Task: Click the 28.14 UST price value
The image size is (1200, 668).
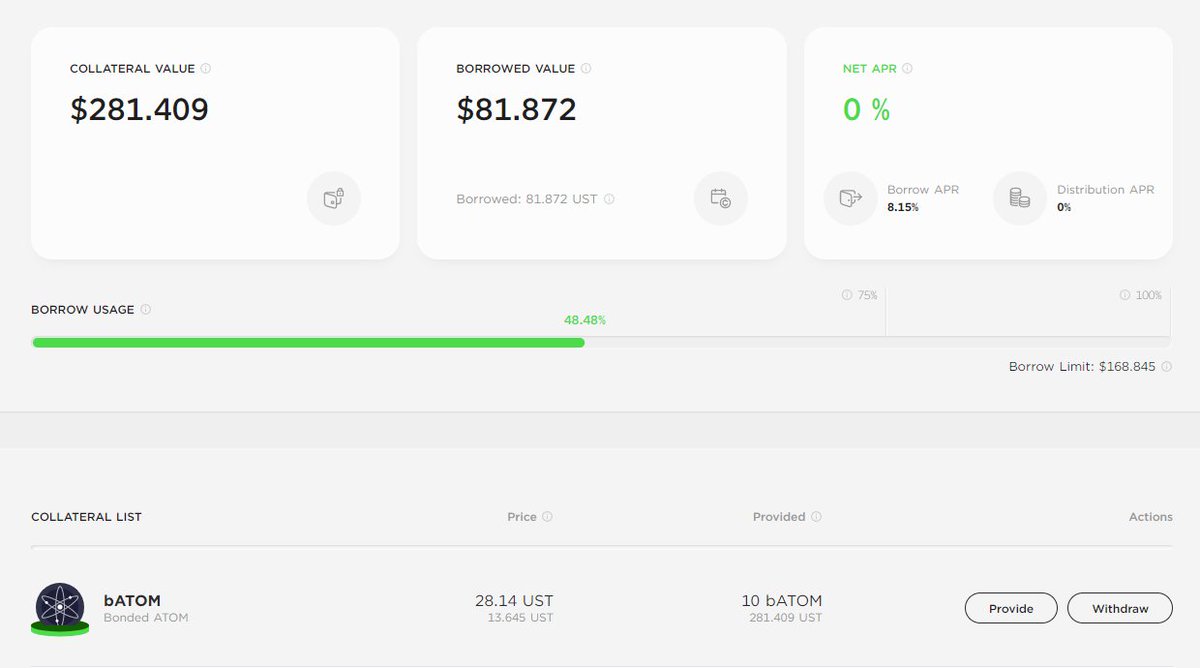Action: tap(514, 601)
